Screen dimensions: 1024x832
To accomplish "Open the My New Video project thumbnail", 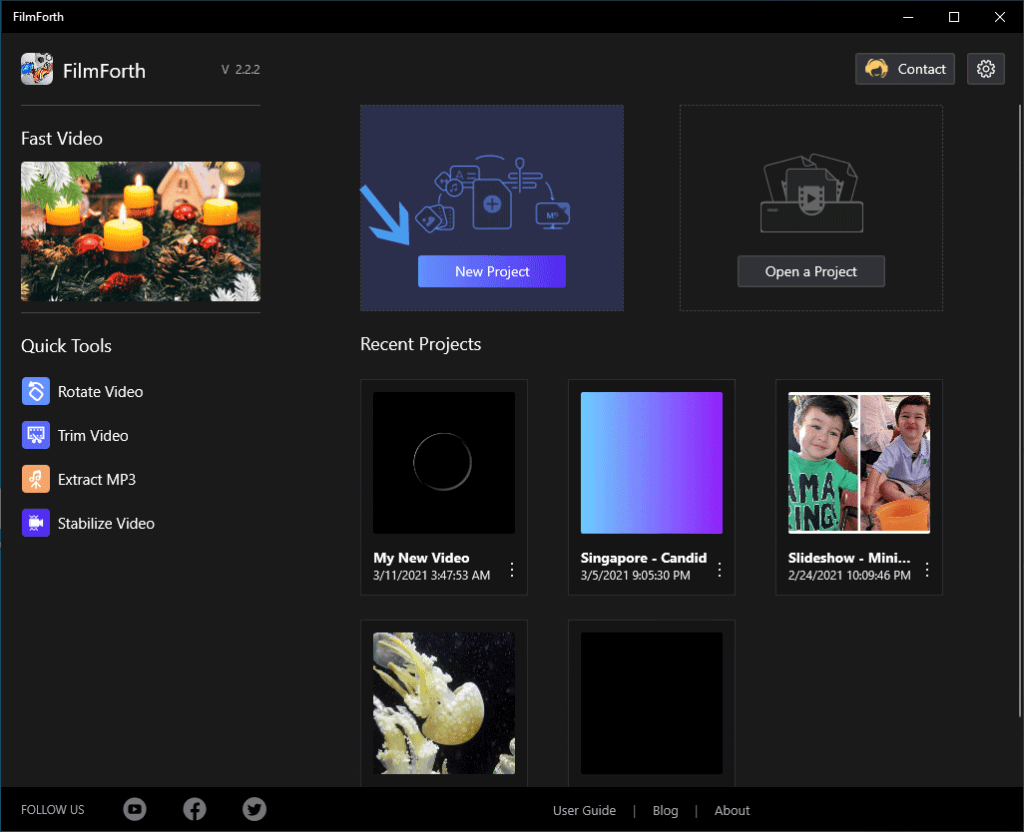I will coord(443,462).
